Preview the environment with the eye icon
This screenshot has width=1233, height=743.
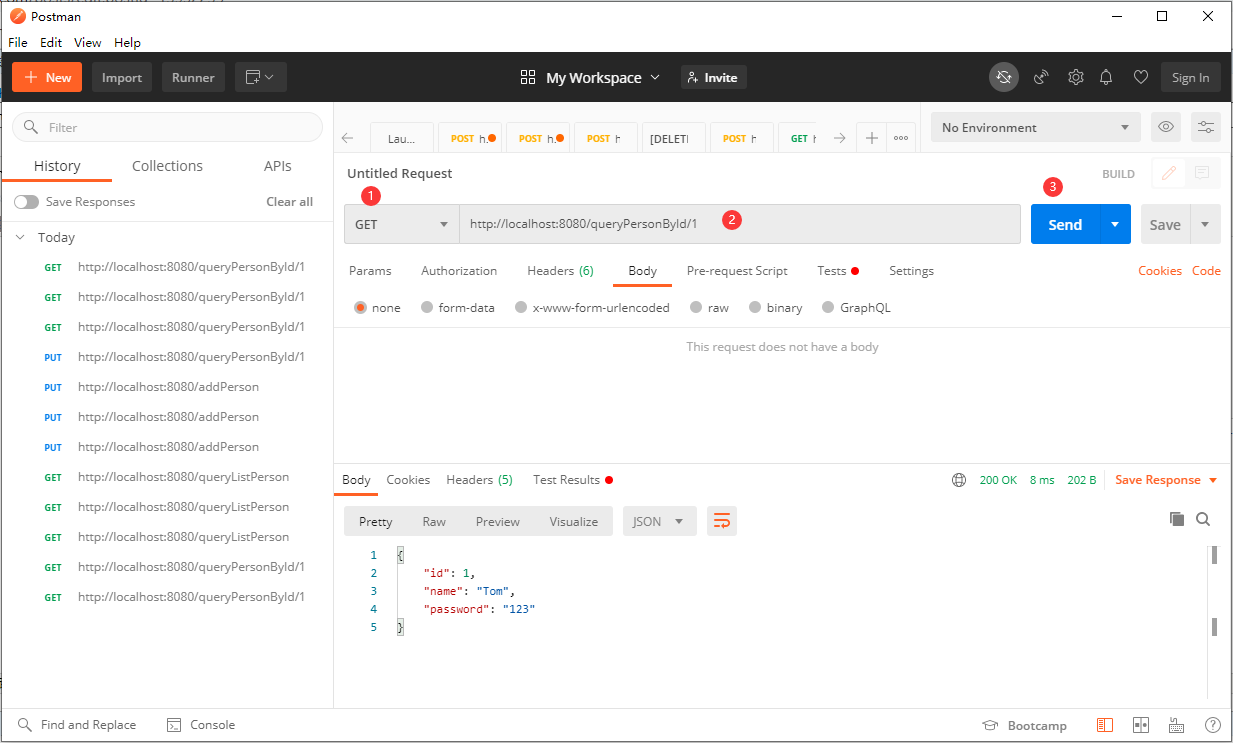pos(1165,127)
